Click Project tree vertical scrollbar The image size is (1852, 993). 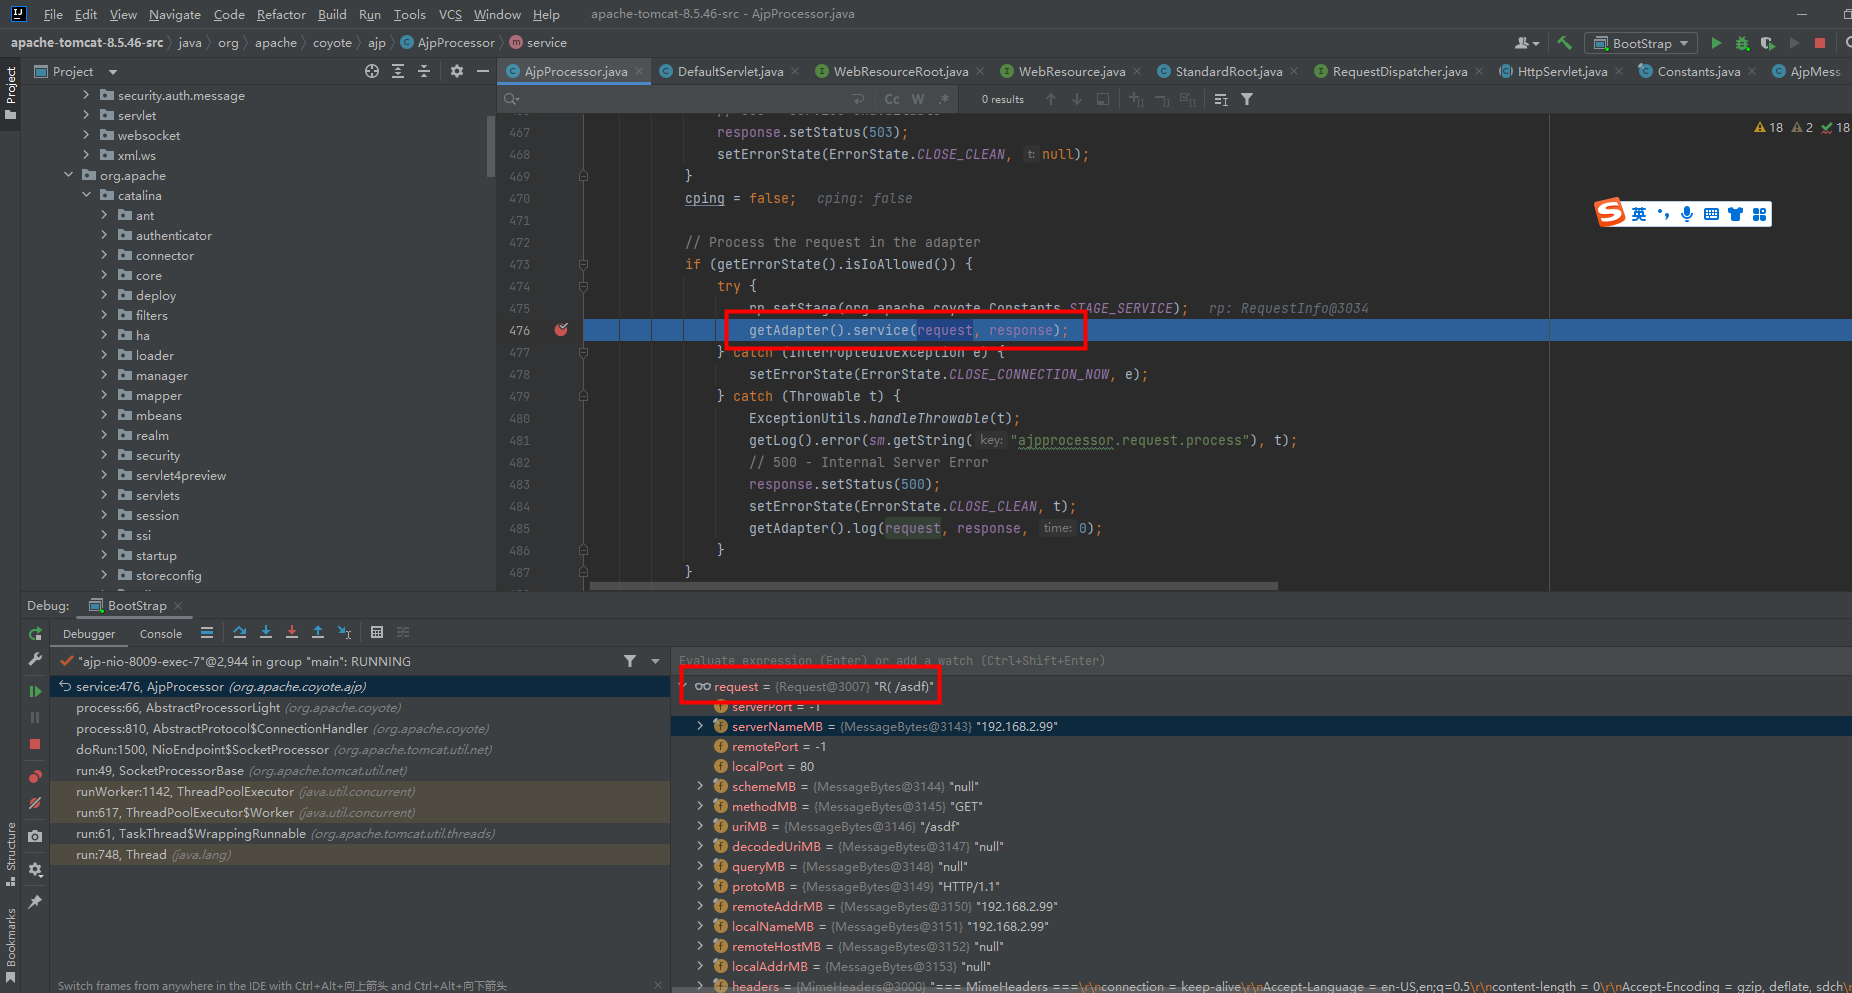(491, 147)
